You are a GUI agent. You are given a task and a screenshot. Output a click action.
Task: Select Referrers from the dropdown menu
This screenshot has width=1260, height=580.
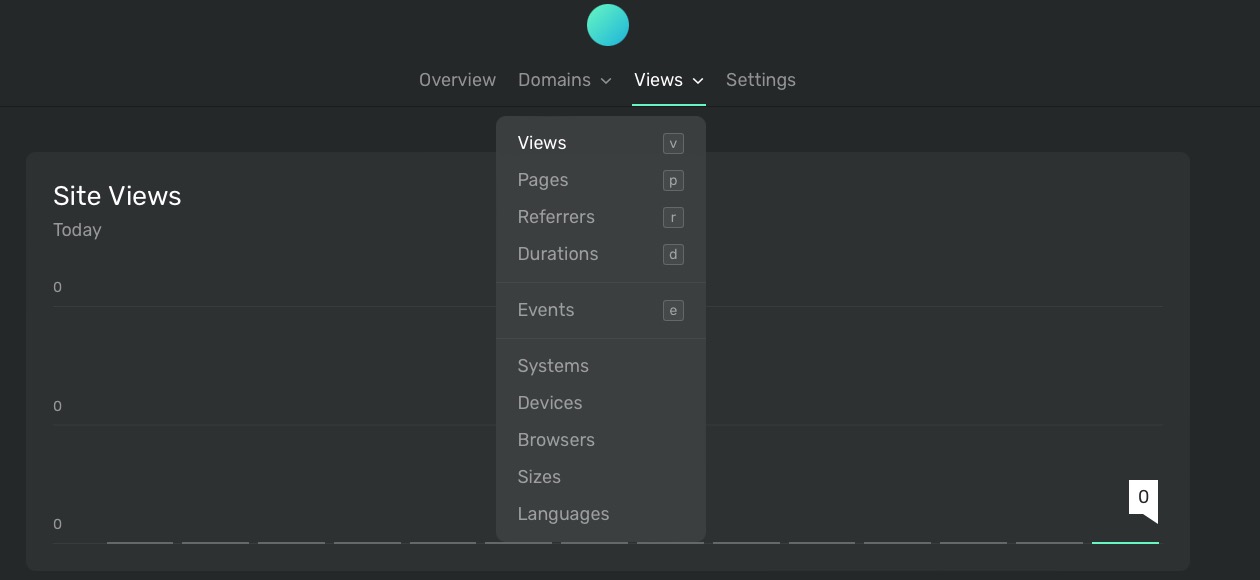556,217
